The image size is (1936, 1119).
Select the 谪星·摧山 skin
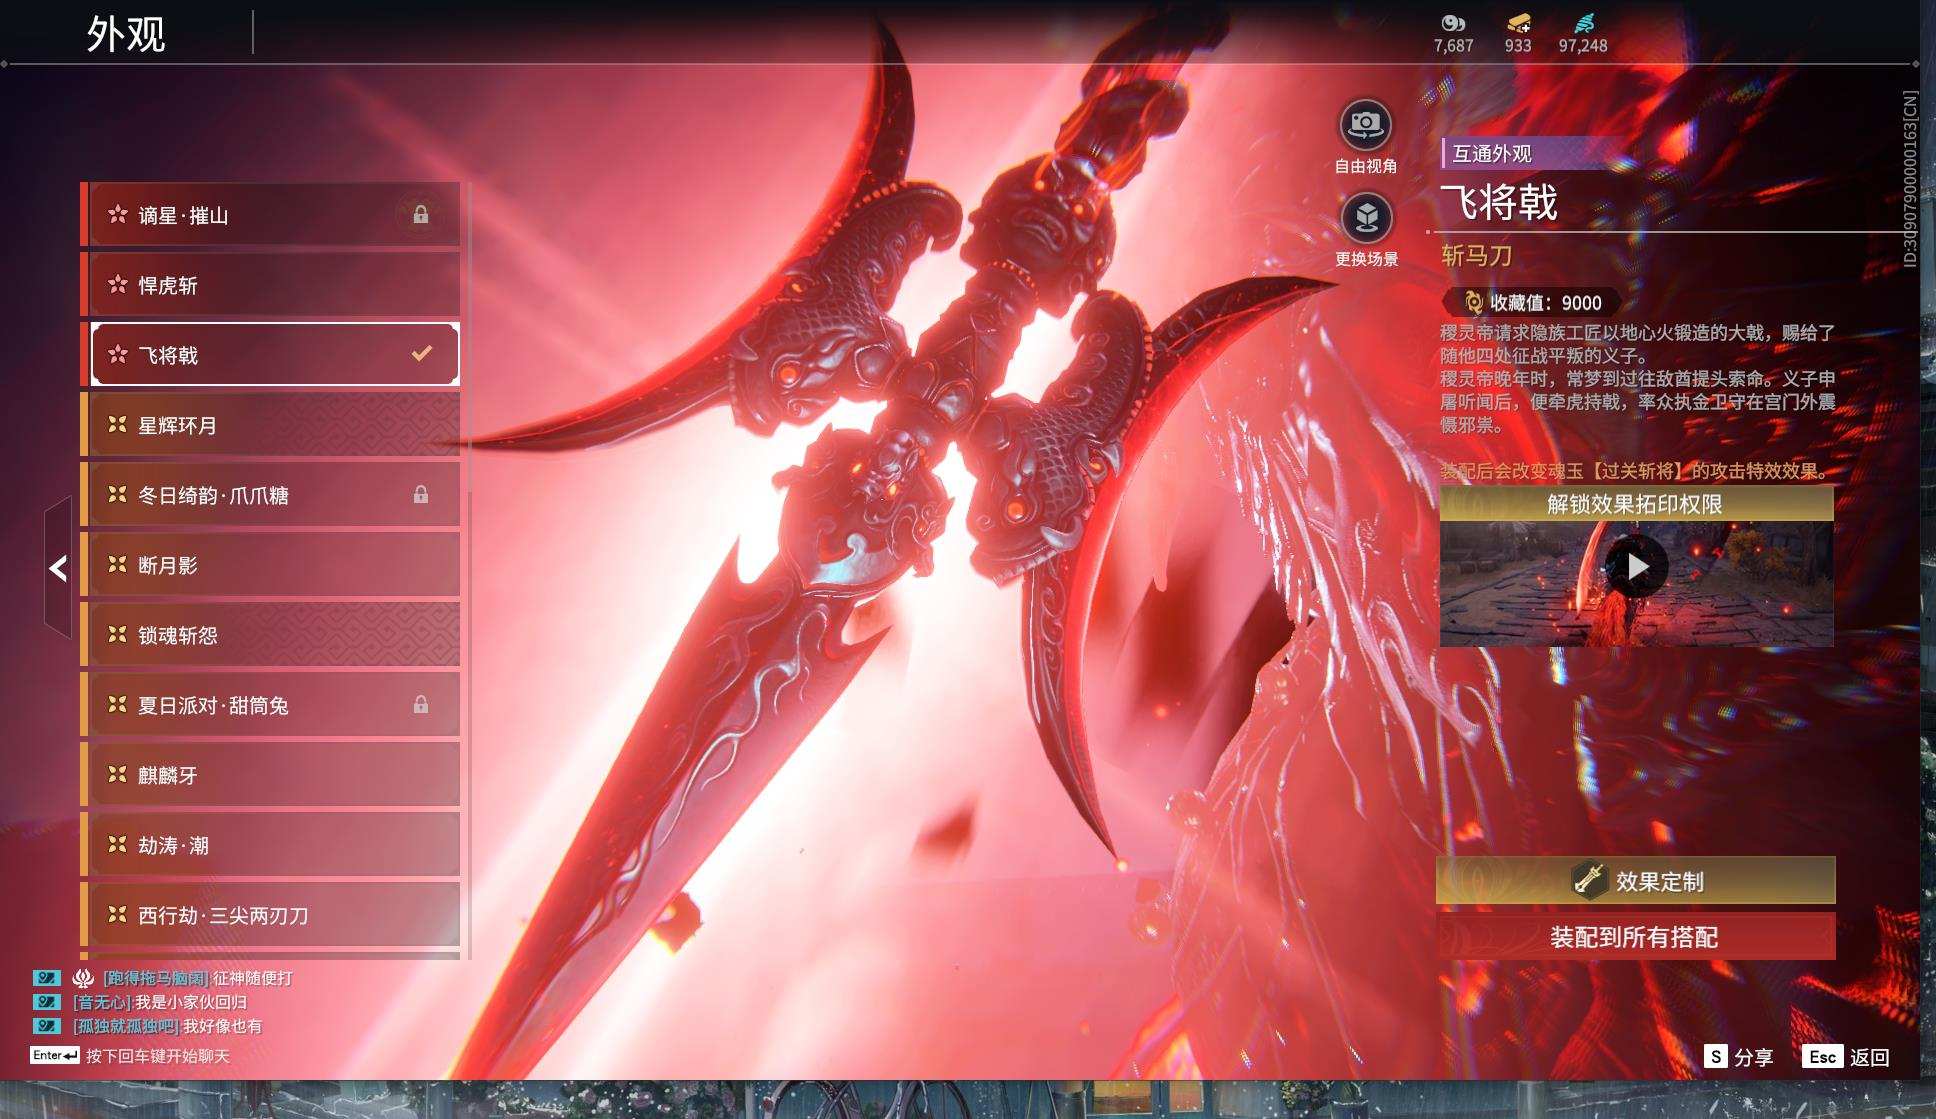pyautogui.click(x=270, y=215)
